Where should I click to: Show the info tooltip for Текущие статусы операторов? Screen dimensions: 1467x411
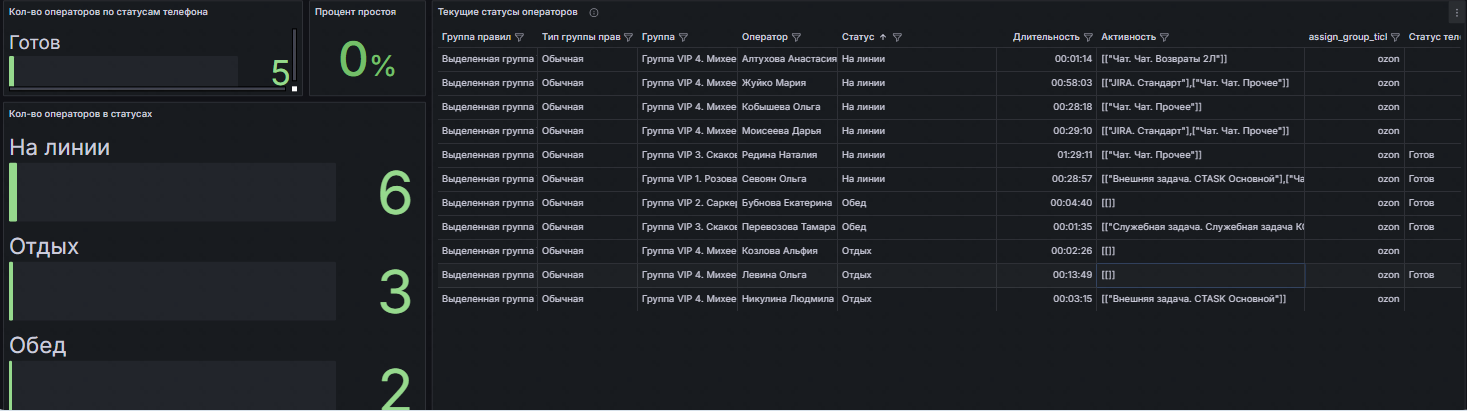click(594, 13)
